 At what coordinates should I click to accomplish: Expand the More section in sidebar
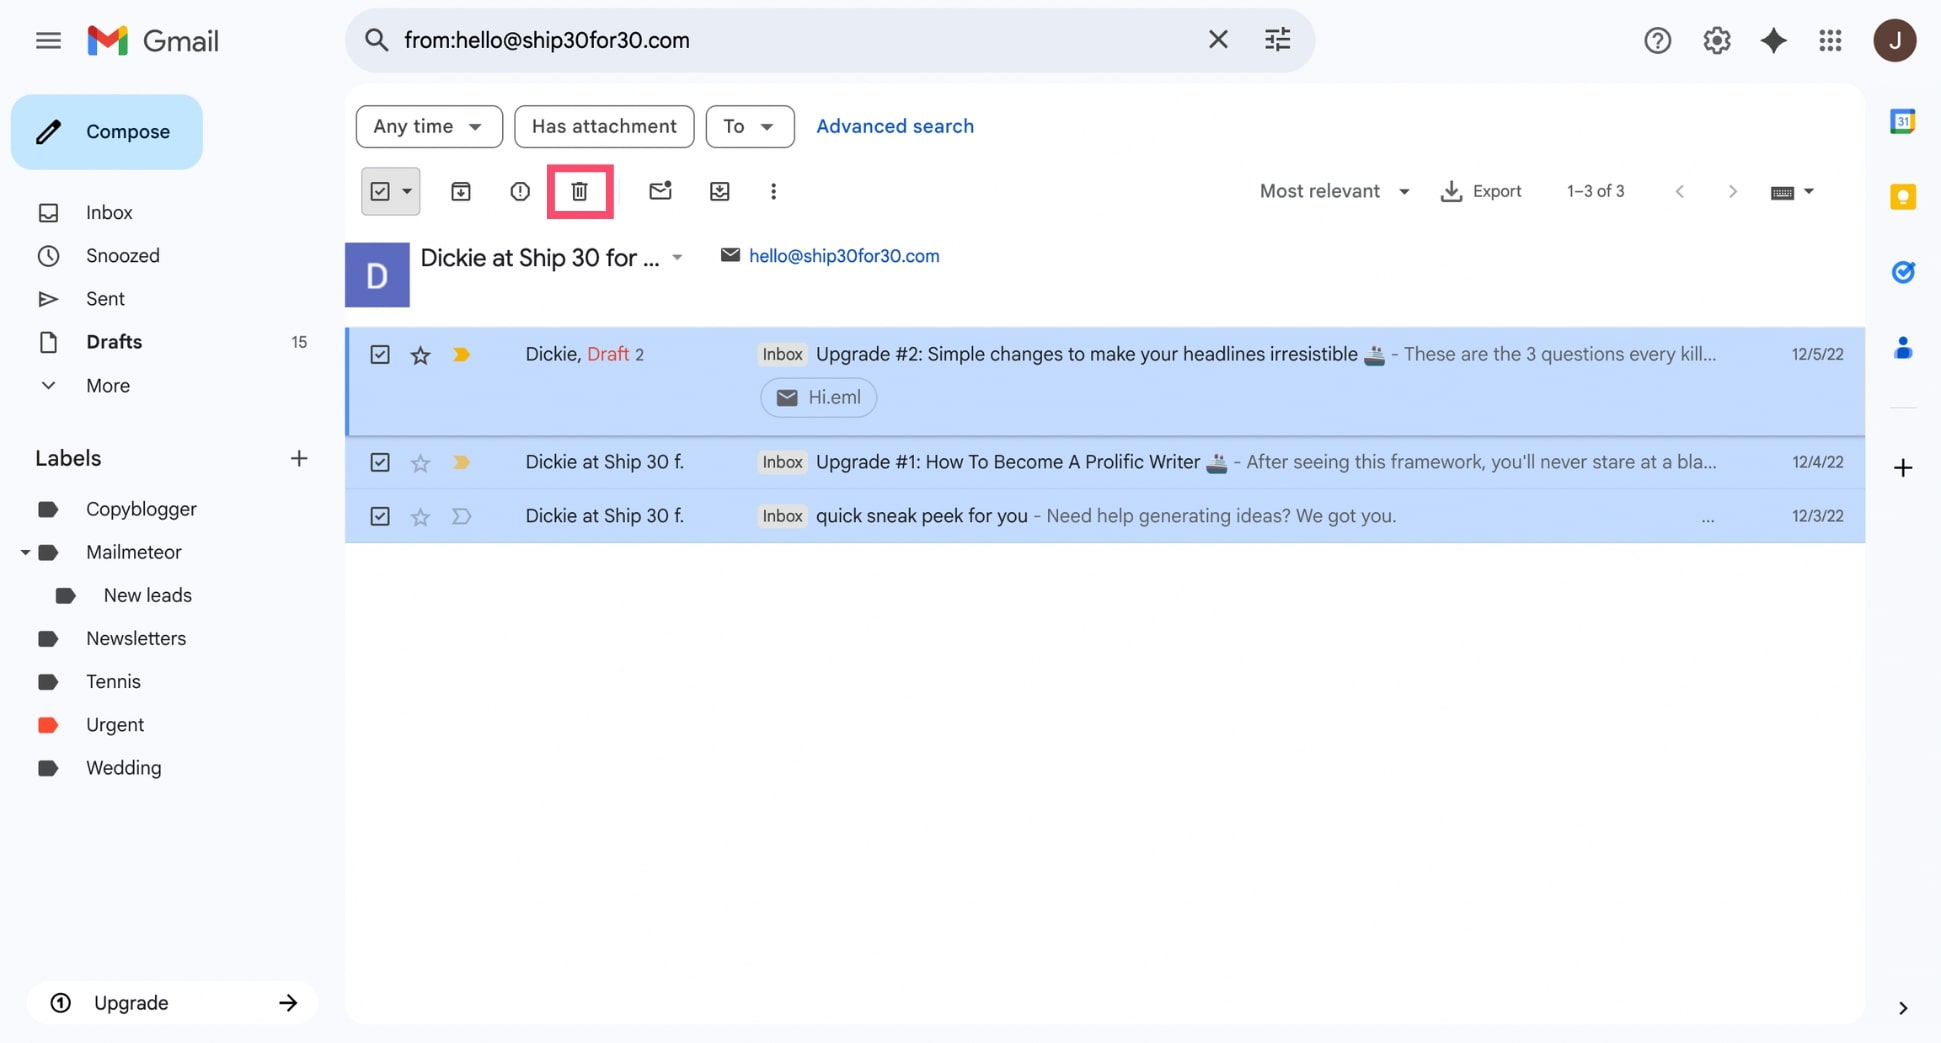point(107,385)
